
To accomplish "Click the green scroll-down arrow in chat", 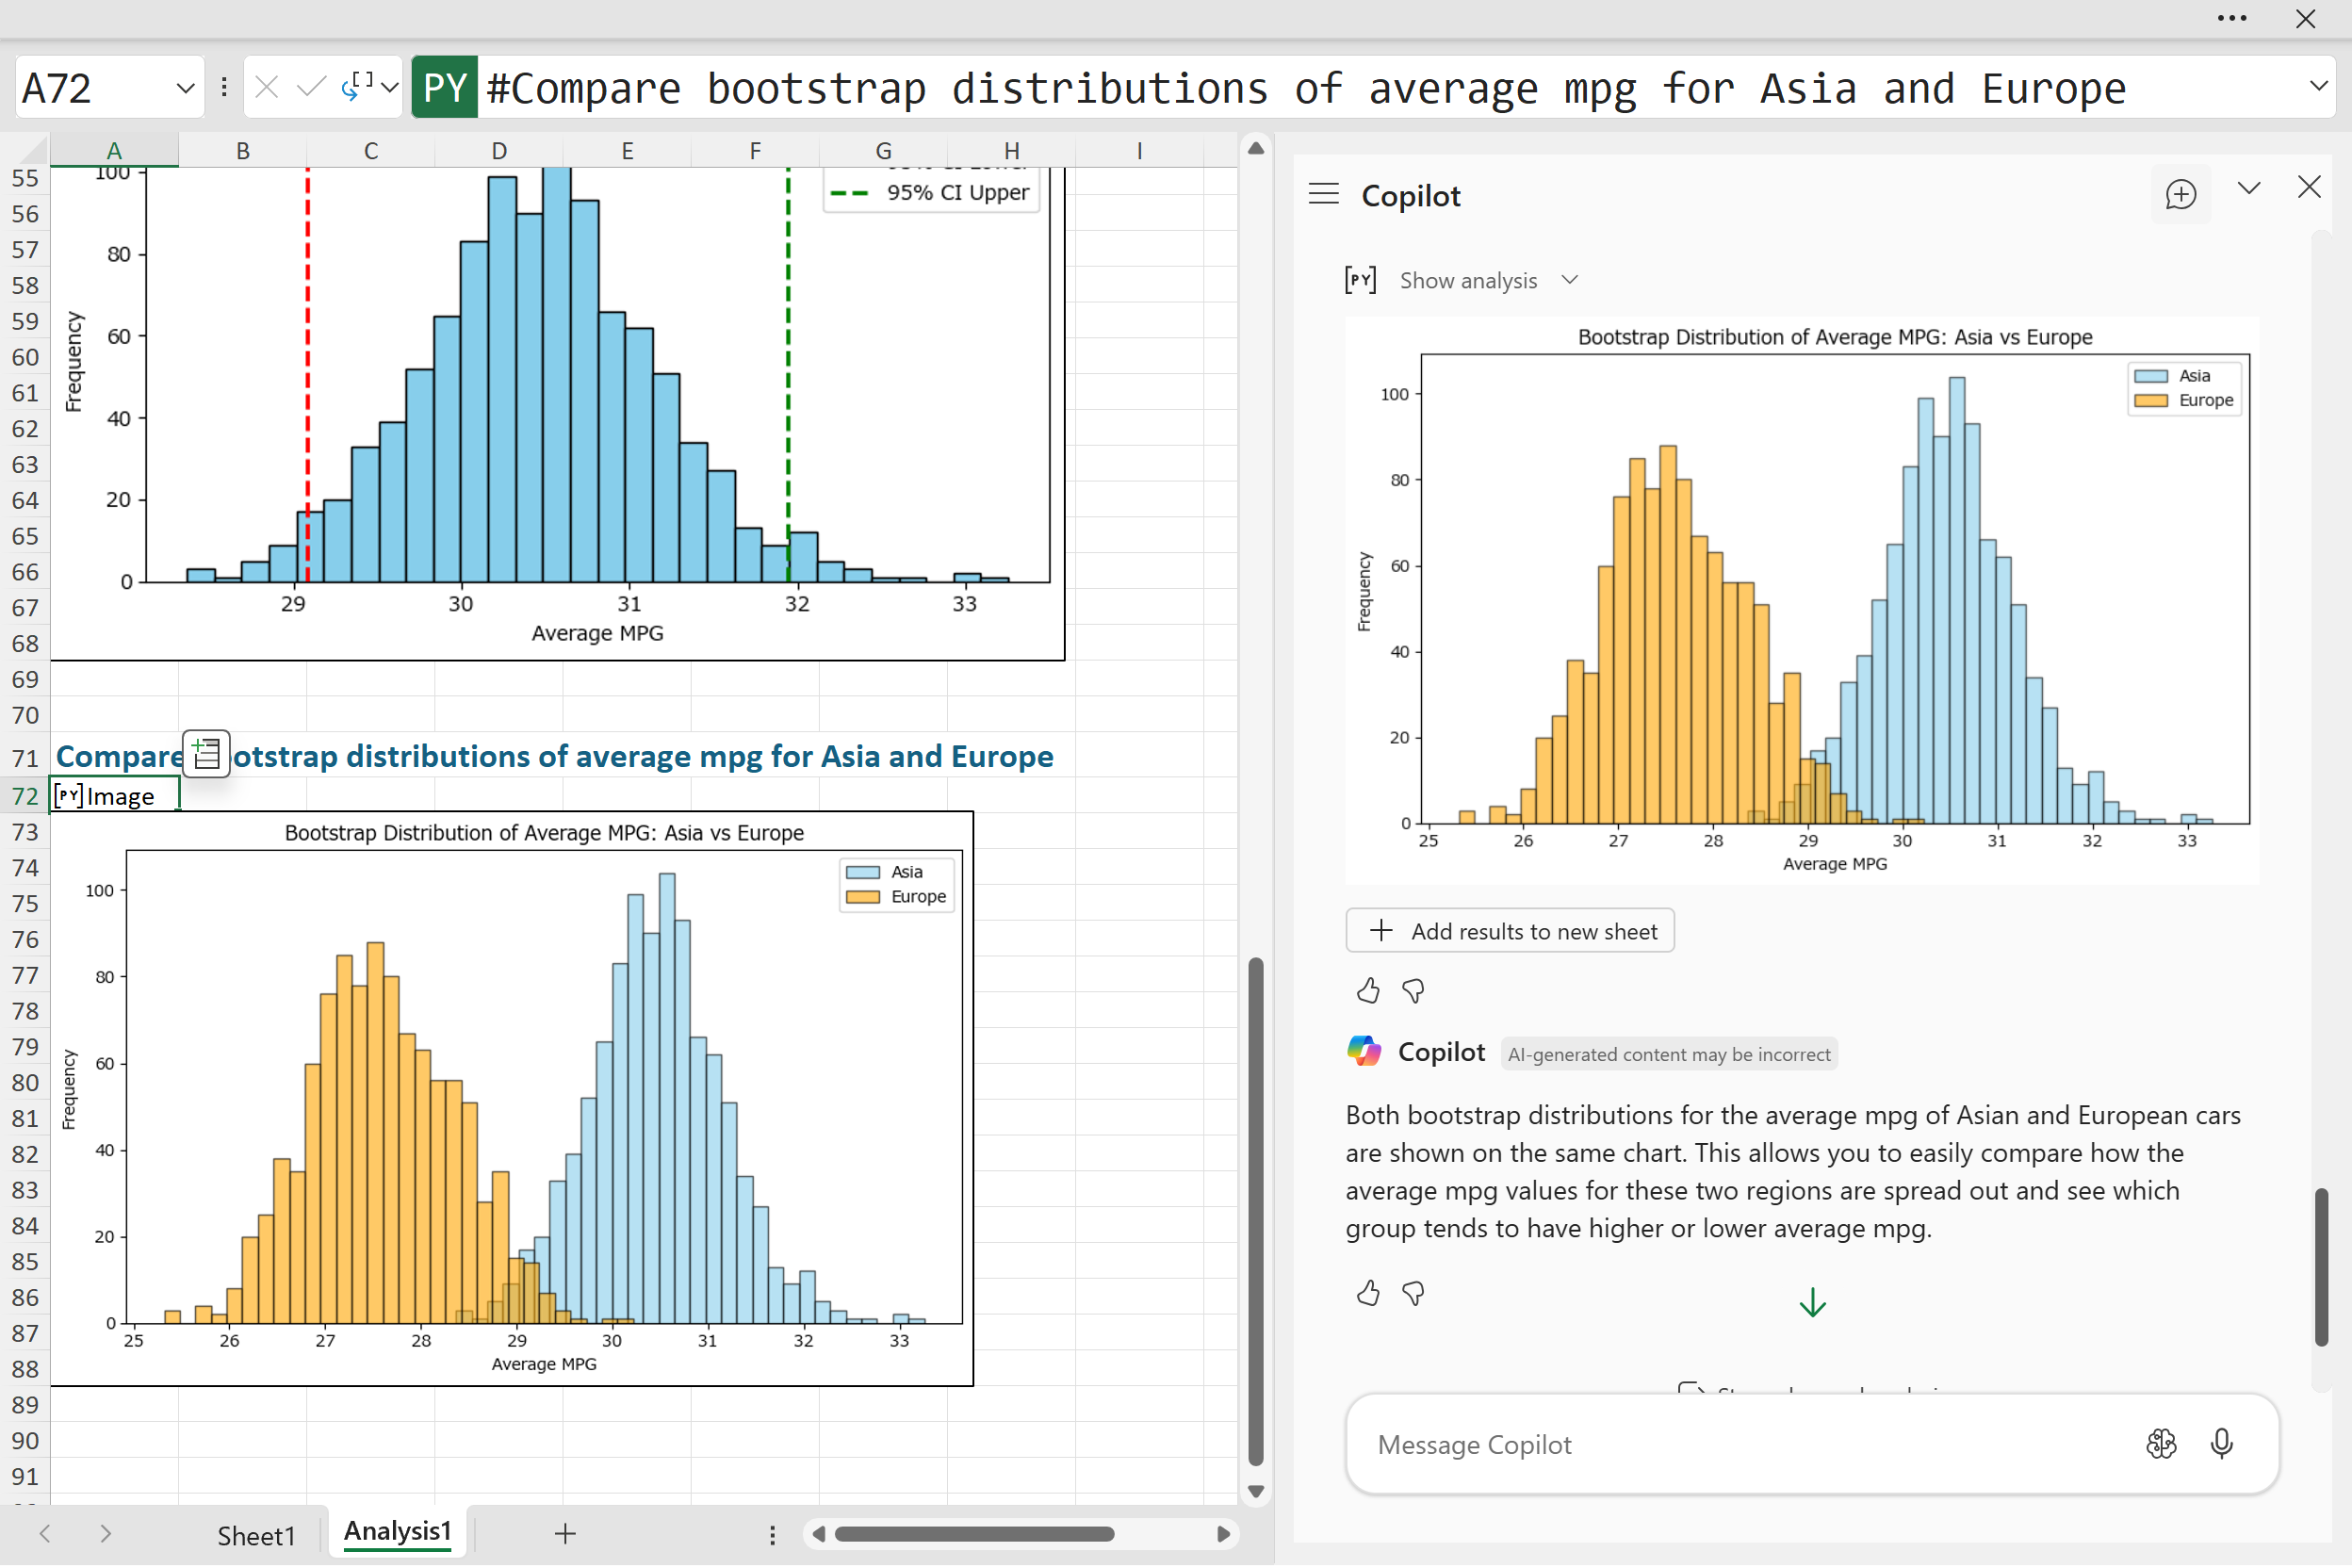I will point(1812,1302).
